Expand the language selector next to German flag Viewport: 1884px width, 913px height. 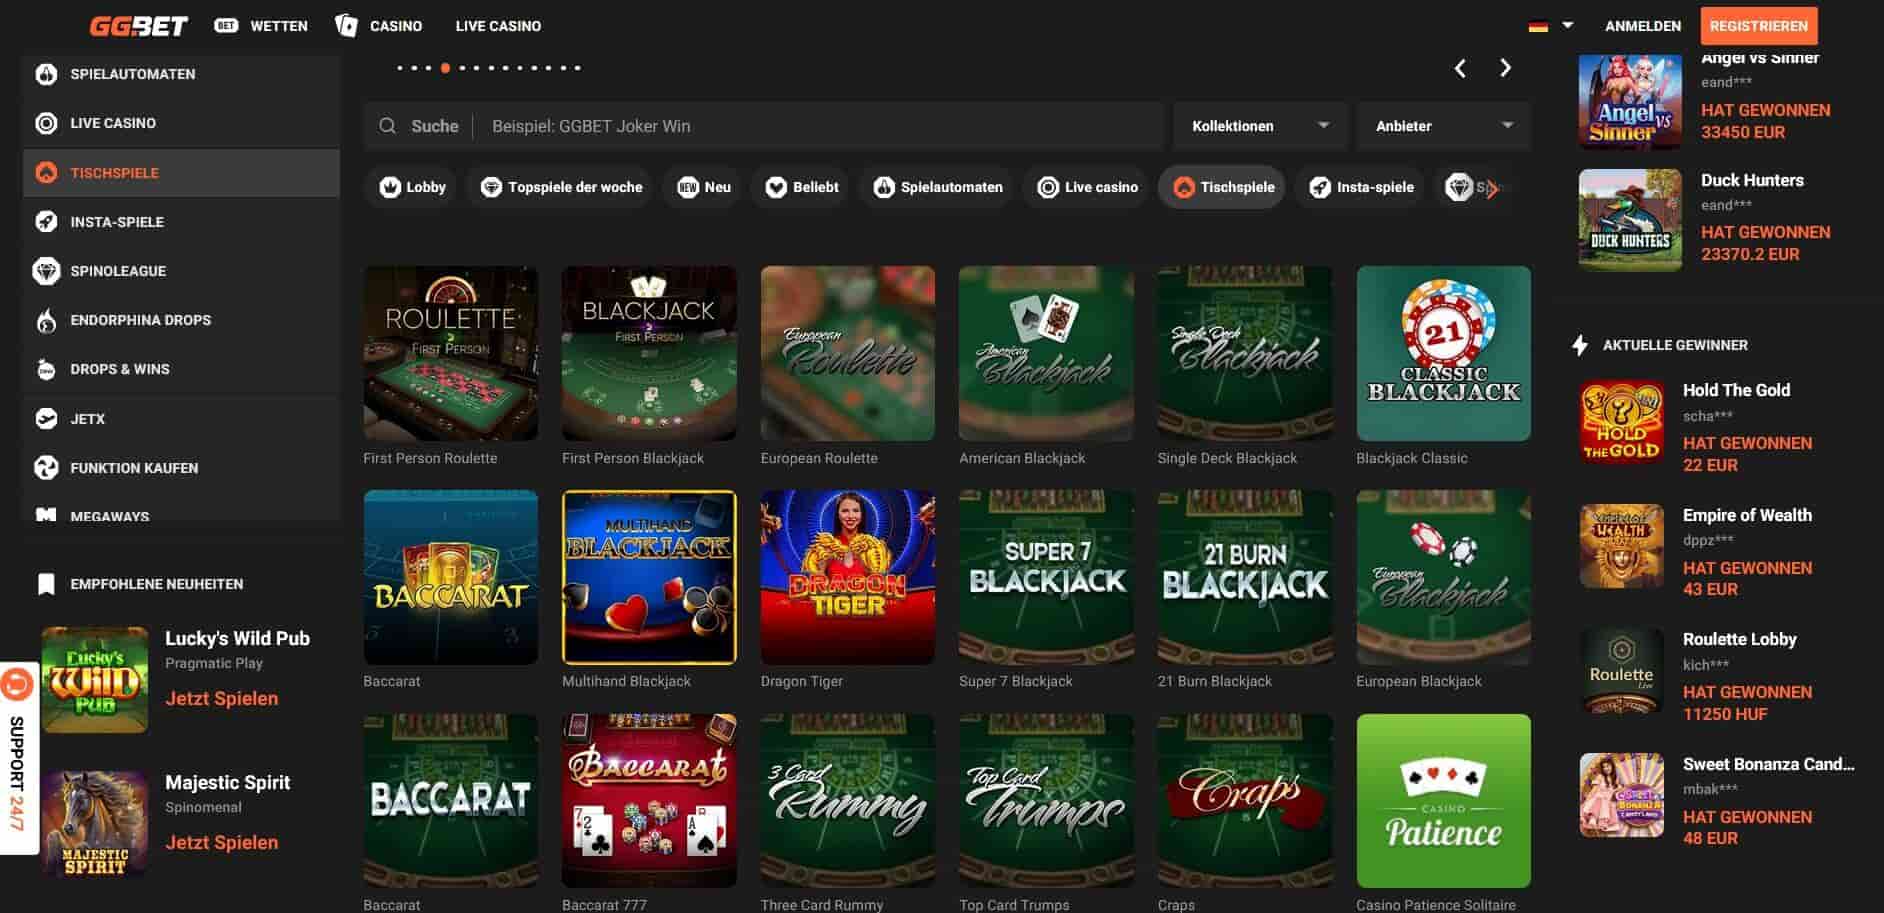(x=1567, y=25)
